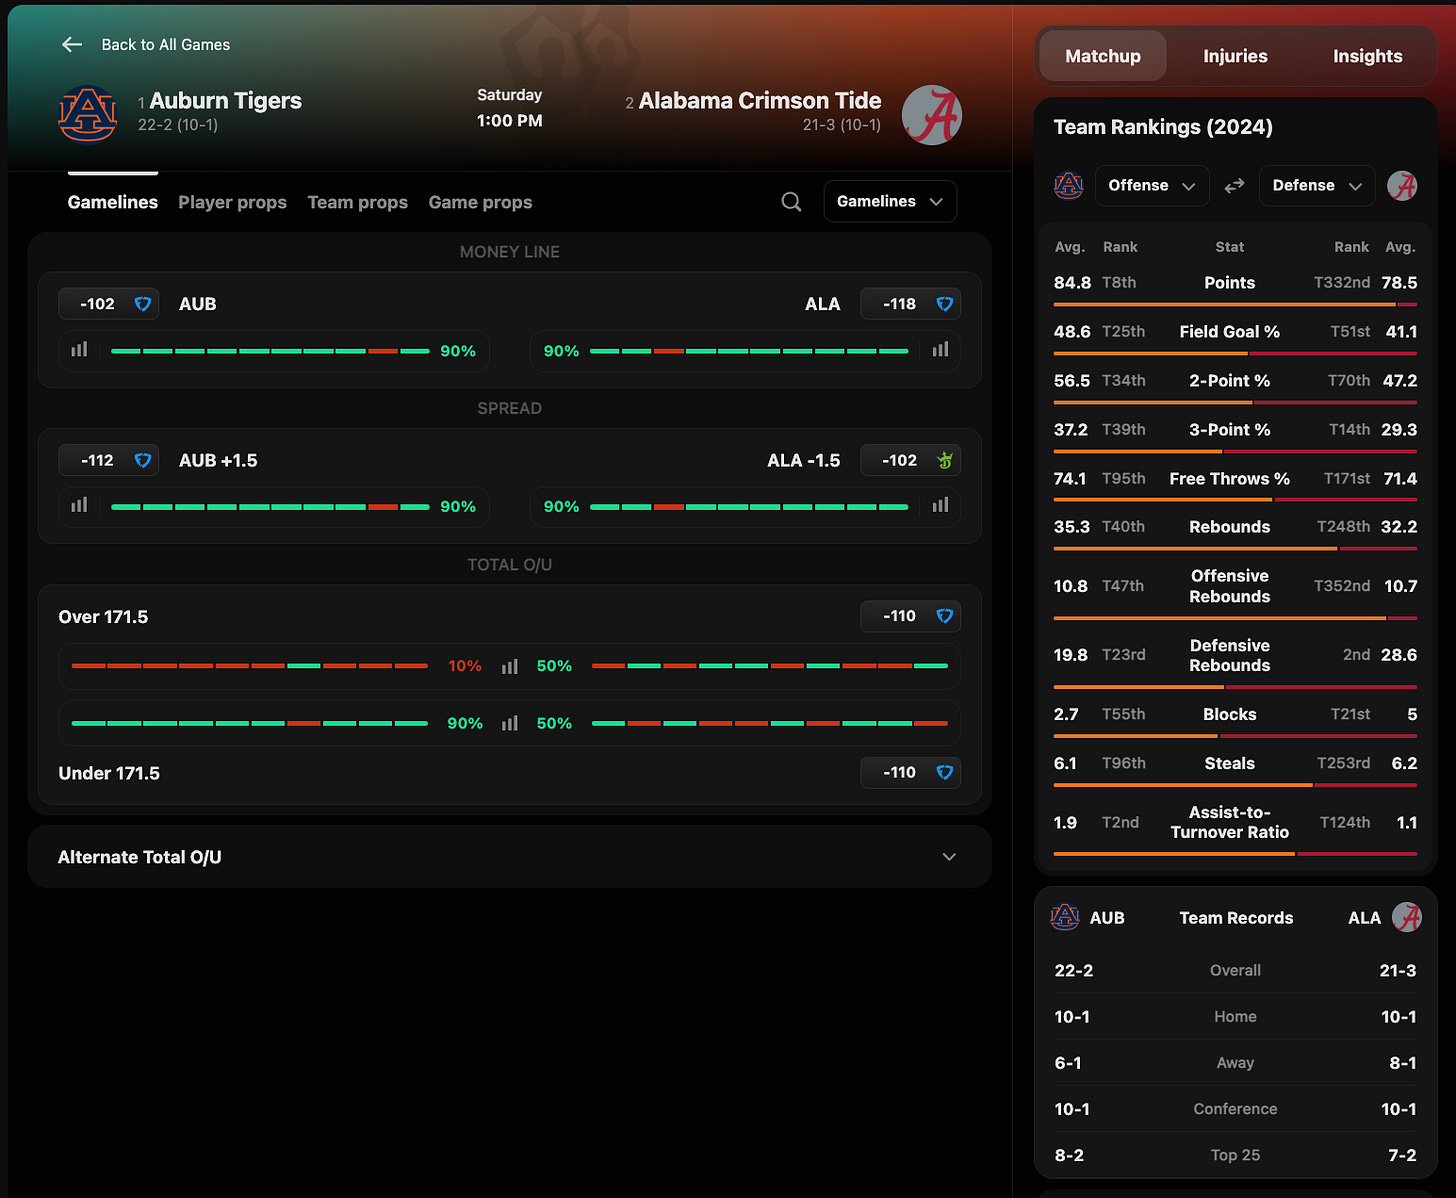Click the Under 90% trend bar
1456x1198 pixels.
[250, 723]
